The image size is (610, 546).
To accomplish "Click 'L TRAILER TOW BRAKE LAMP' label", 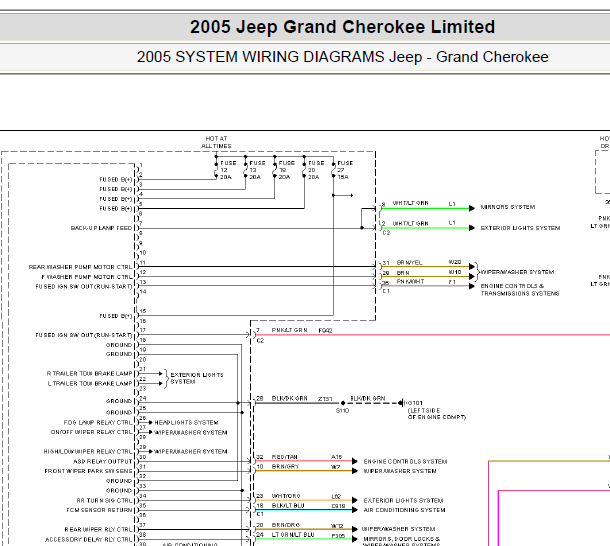I will [x=90, y=383].
